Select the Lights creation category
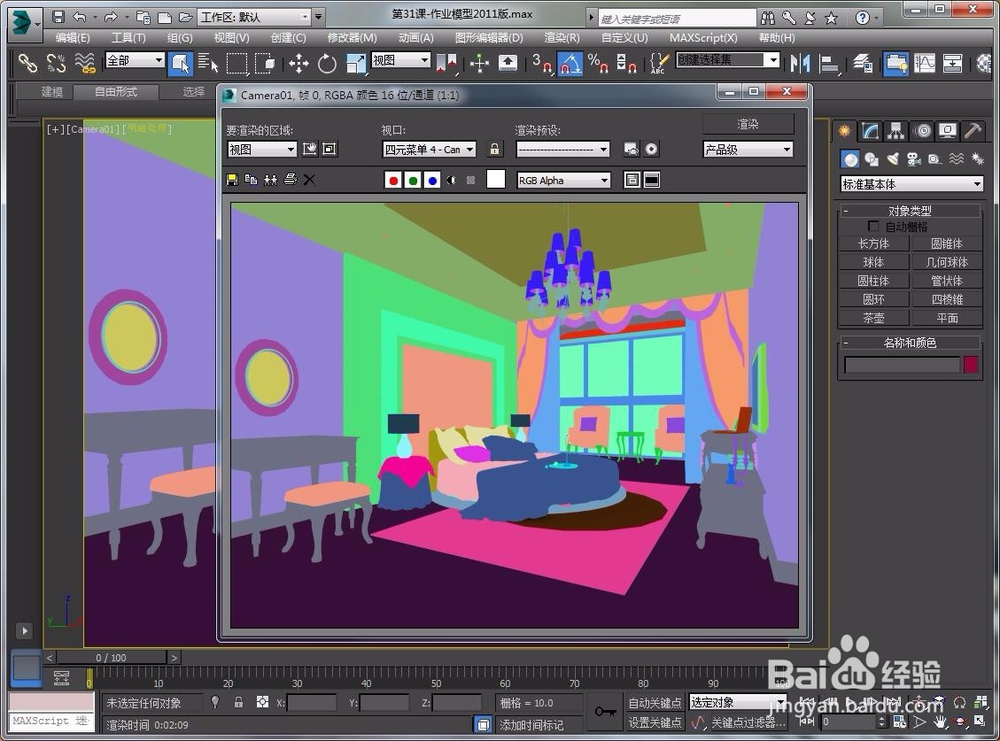 (x=893, y=159)
